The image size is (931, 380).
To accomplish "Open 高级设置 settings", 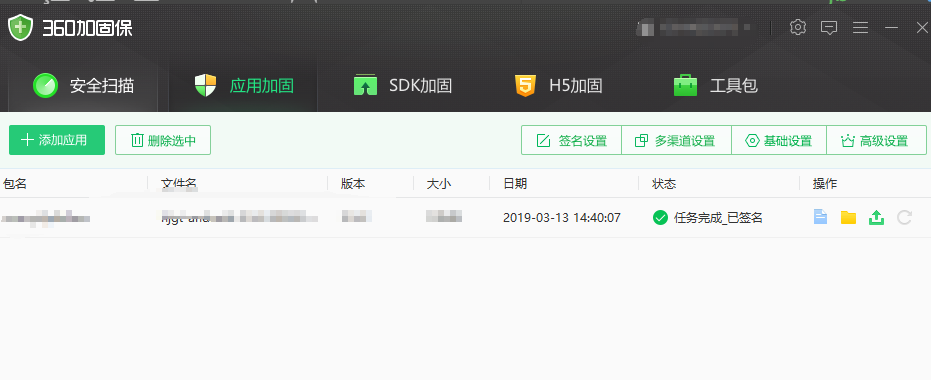I will coord(876,141).
